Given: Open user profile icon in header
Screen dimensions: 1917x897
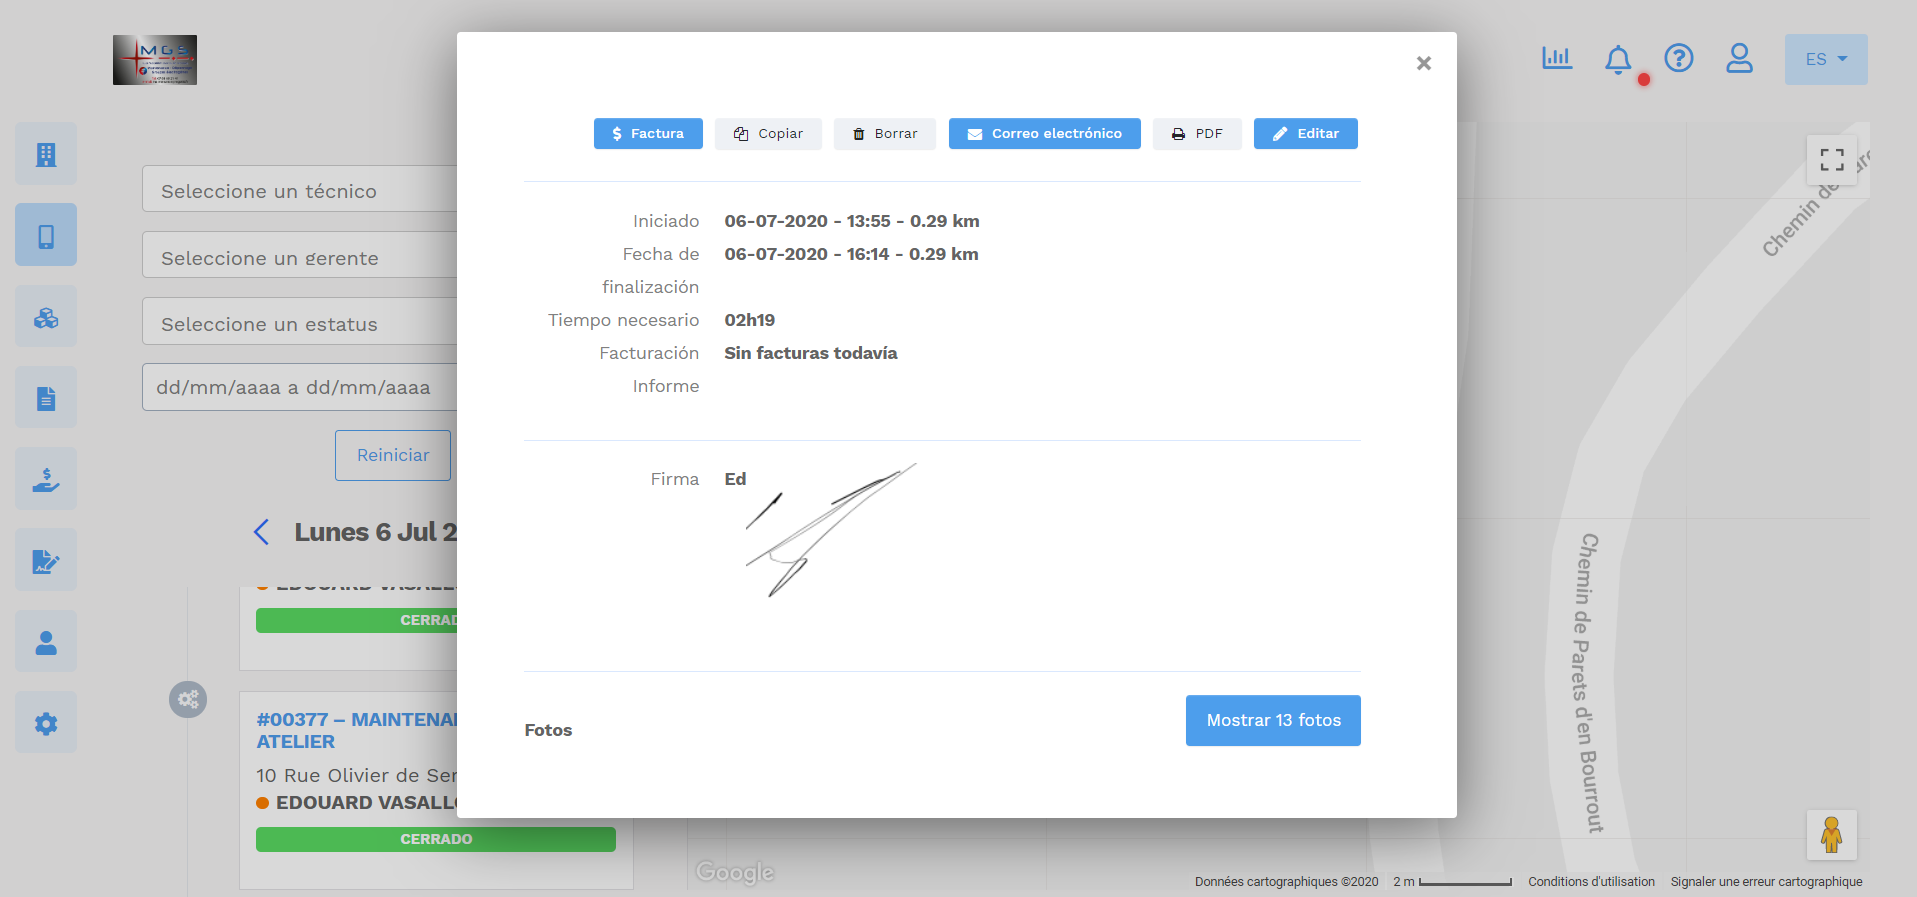Looking at the screenshot, I should tap(1740, 58).
